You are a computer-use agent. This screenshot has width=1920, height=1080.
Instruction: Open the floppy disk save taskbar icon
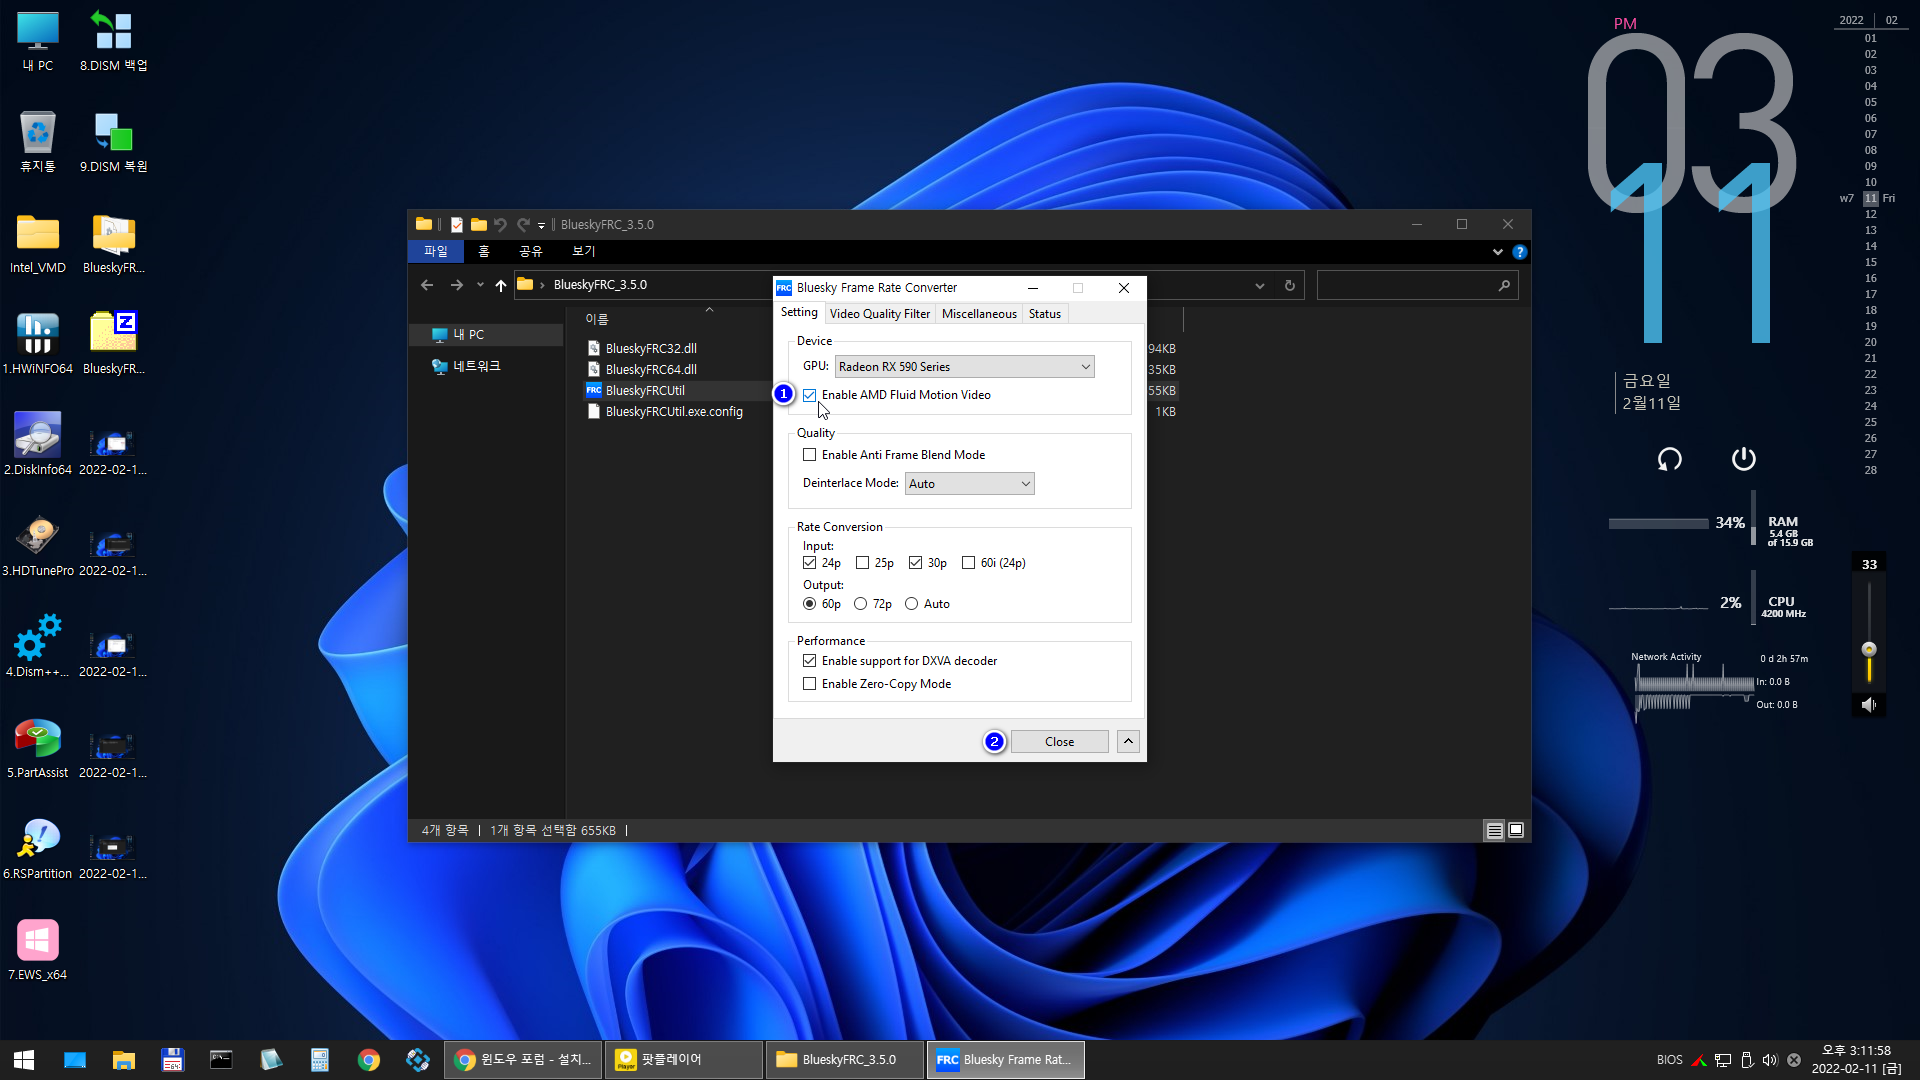[172, 1059]
